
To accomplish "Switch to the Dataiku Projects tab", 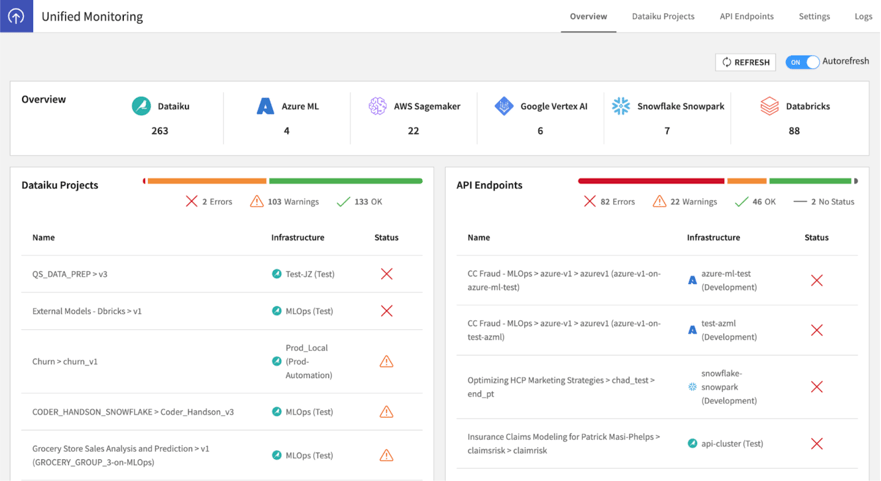I will click(x=663, y=16).
